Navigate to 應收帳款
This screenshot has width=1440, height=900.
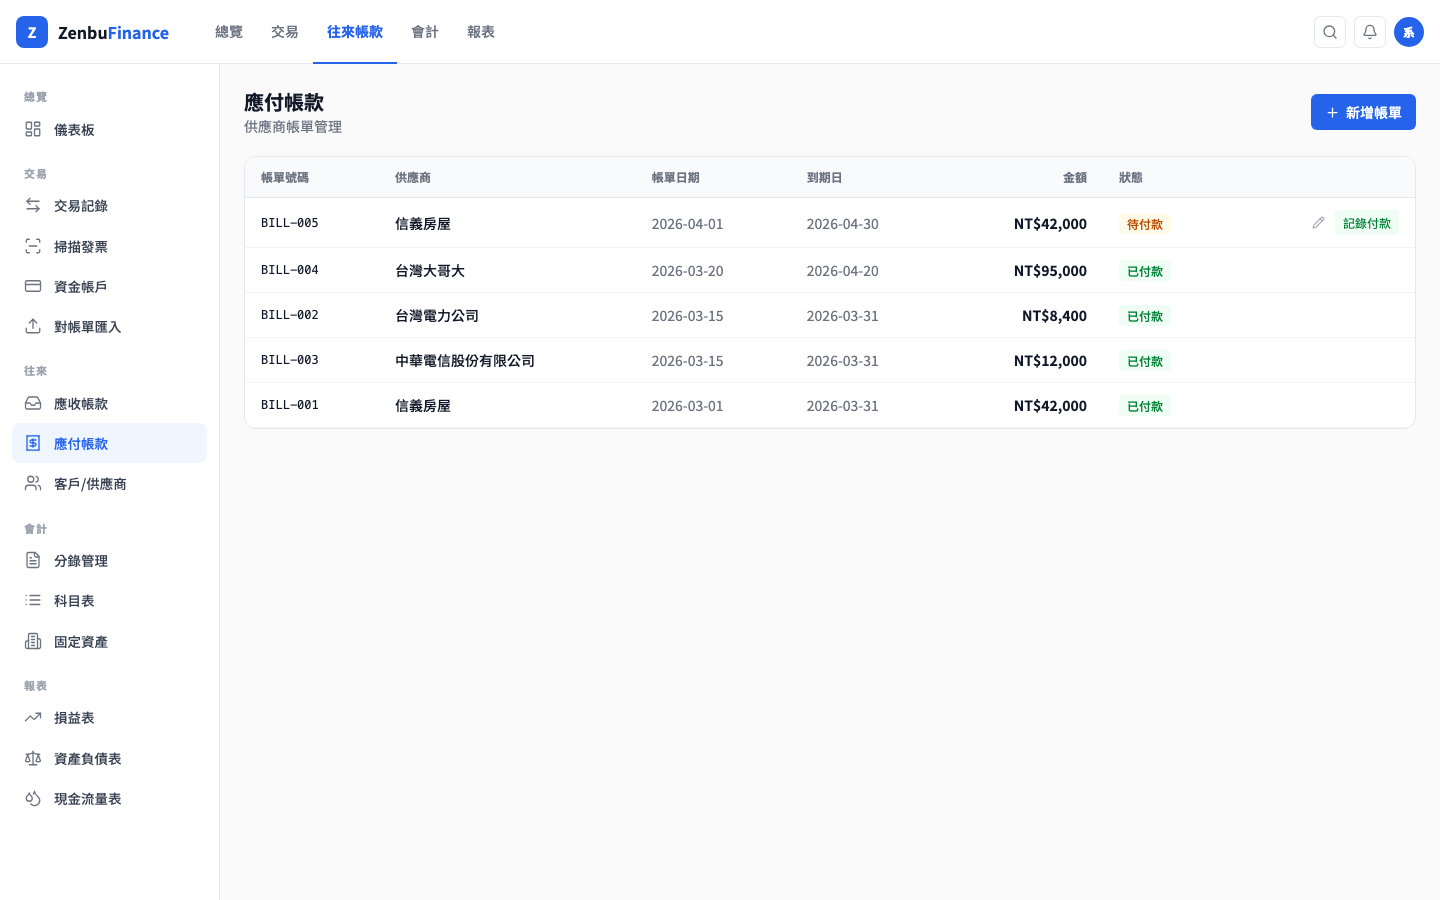coord(109,403)
